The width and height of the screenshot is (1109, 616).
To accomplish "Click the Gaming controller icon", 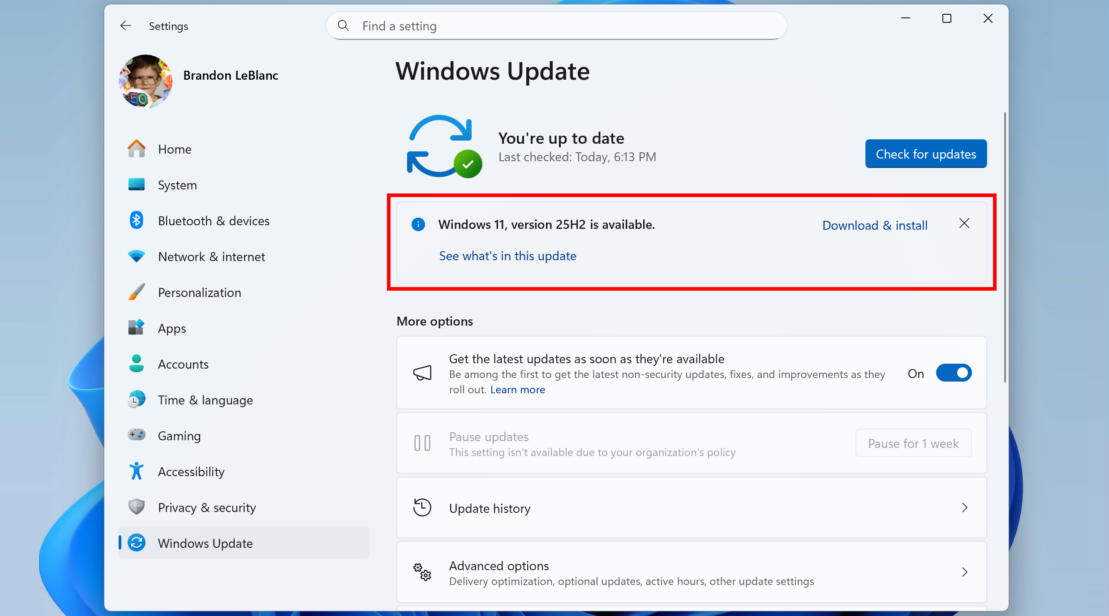I will pos(137,435).
